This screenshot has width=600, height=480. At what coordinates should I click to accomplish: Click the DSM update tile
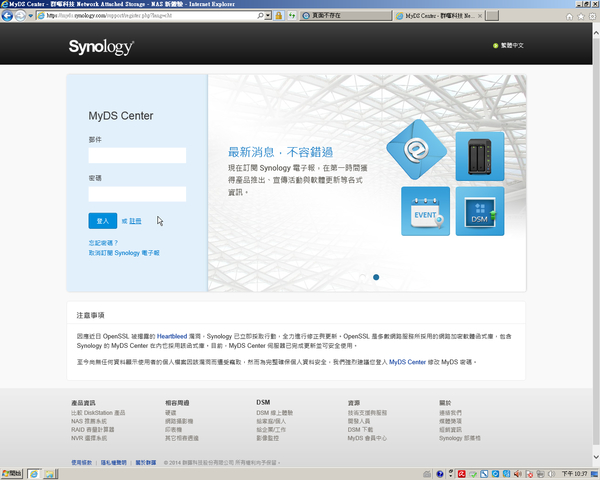pos(479,211)
